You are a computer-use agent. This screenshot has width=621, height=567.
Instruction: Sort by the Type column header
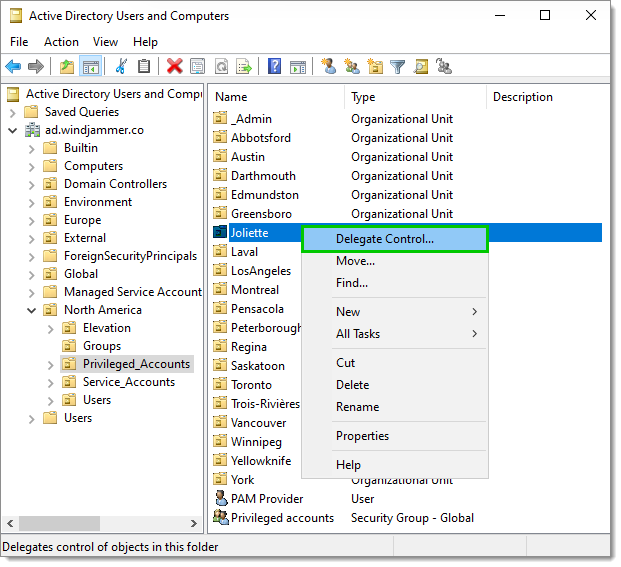415,97
